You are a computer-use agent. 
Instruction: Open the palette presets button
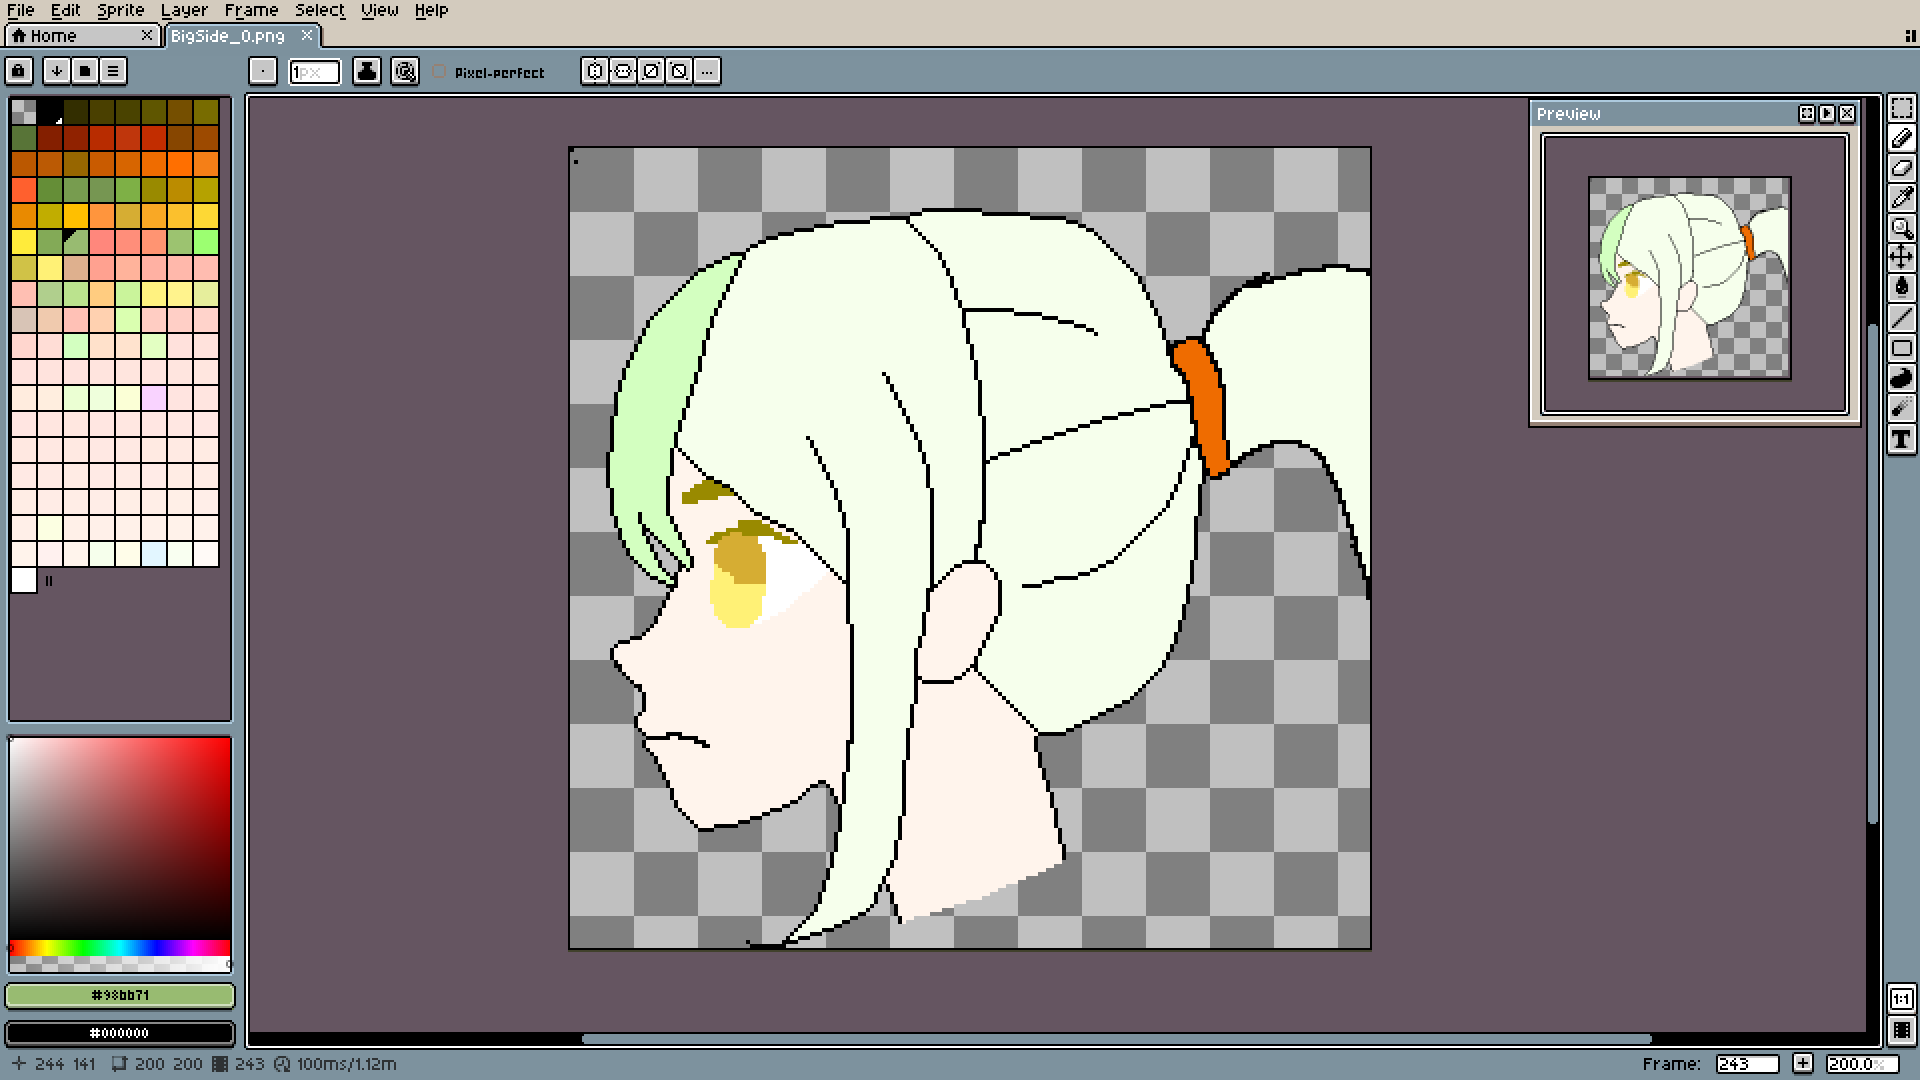(85, 71)
